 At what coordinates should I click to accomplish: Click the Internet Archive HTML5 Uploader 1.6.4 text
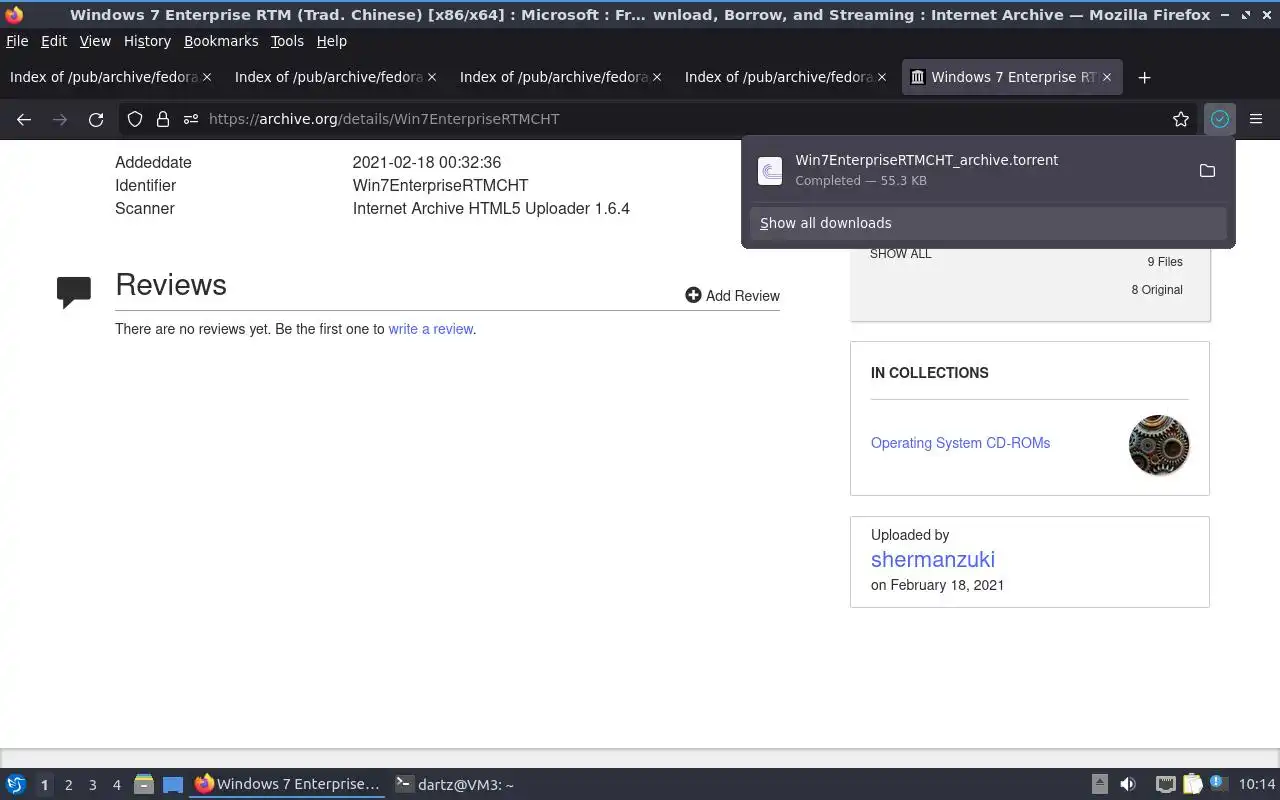point(491,208)
